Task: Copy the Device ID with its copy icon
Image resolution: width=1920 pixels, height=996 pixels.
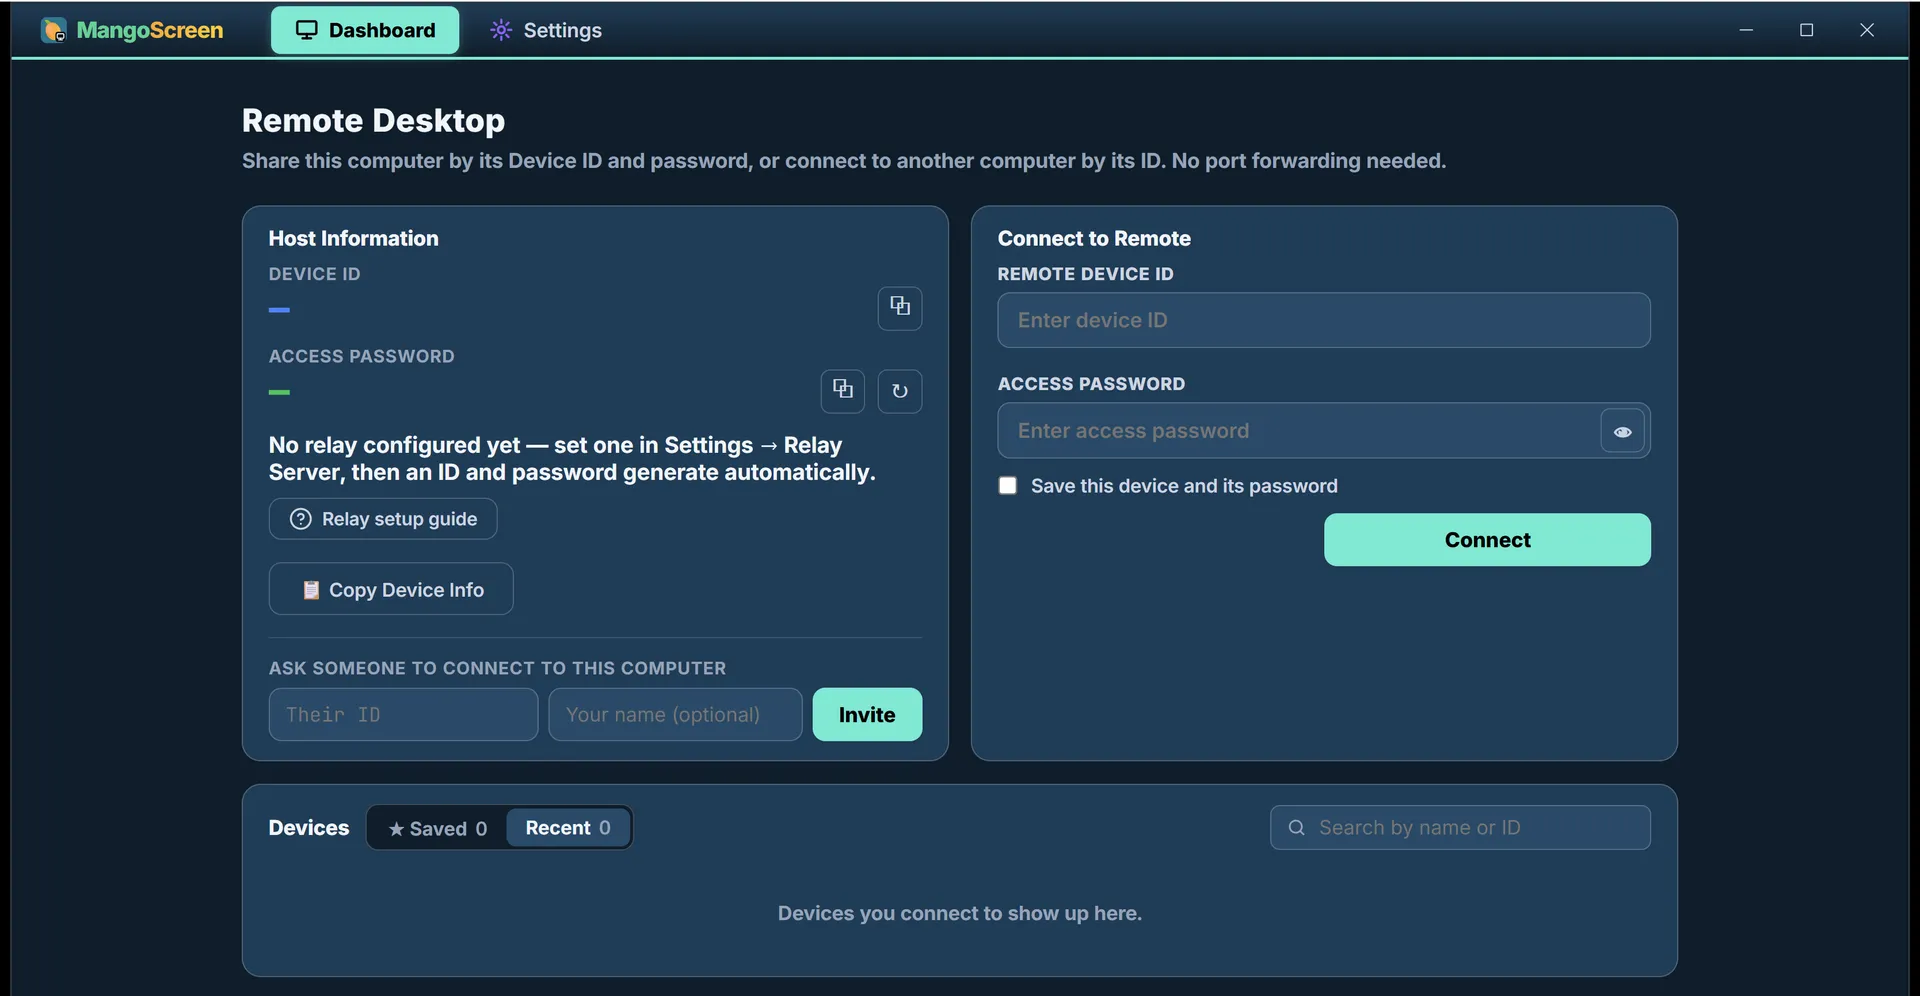Action: coord(900,308)
